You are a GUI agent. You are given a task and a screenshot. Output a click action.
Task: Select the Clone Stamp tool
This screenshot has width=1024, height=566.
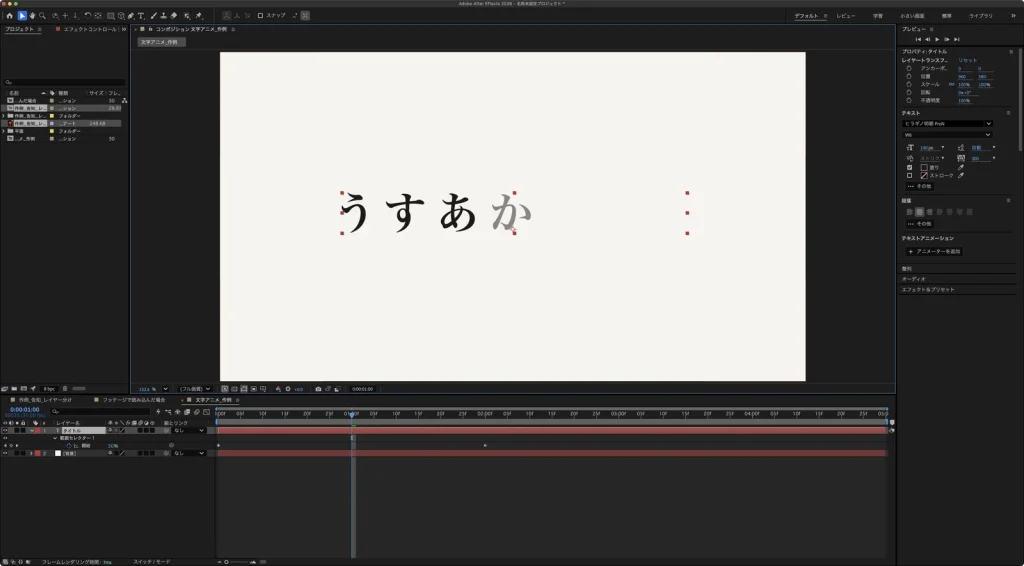point(163,16)
